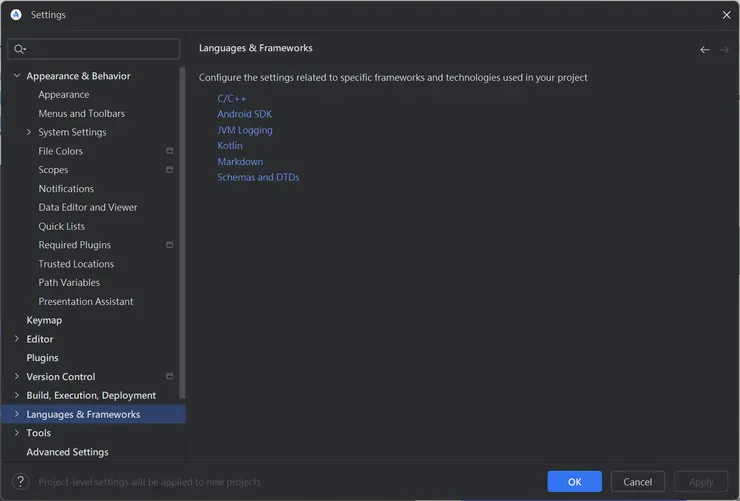The width and height of the screenshot is (740, 501).
Task: Click the back navigation arrow icon
Action: 705,49
